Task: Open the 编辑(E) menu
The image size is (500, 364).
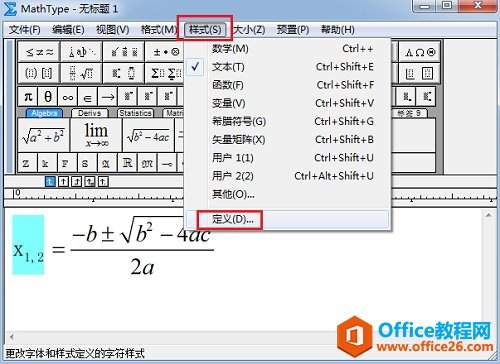Action: [68, 30]
